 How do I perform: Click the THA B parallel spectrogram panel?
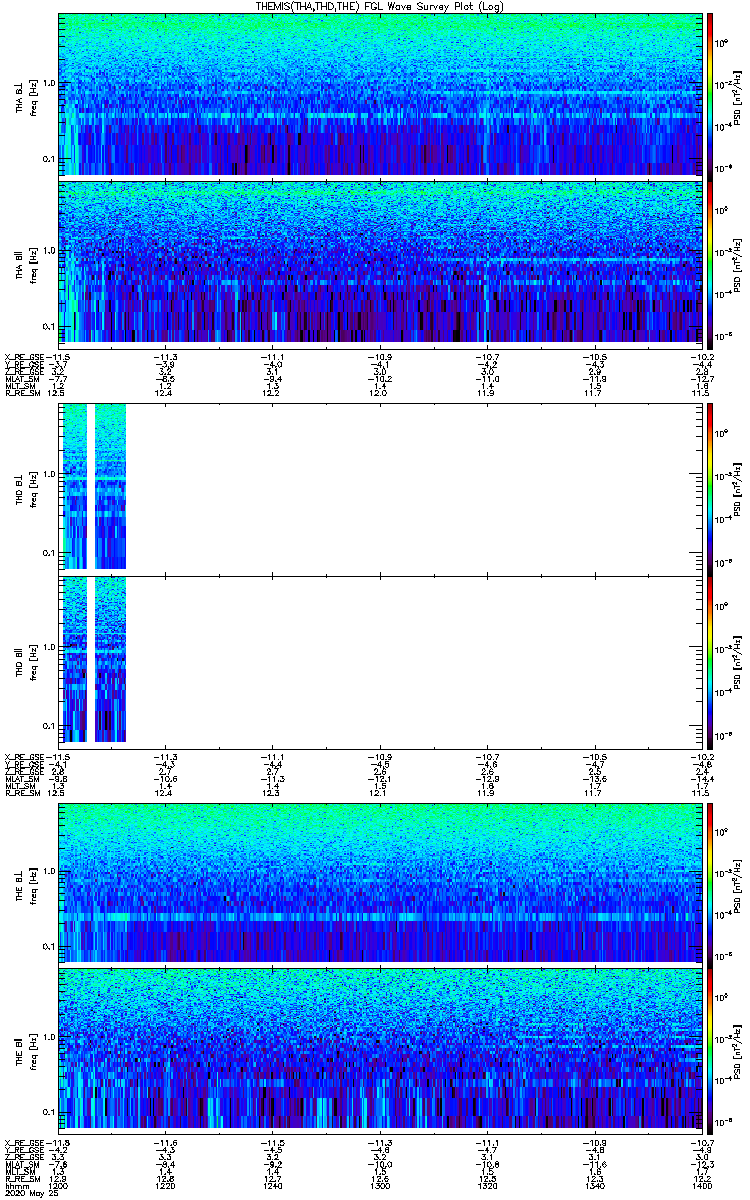pos(379,261)
